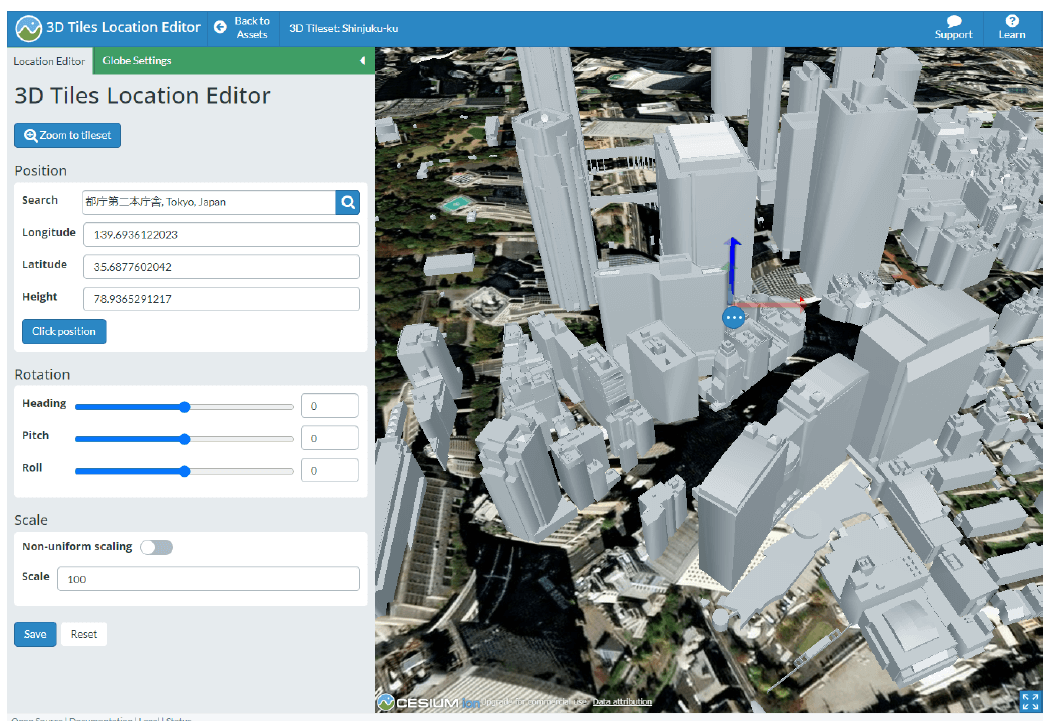
Task: Open the Learn question mark icon
Action: (x=1012, y=21)
